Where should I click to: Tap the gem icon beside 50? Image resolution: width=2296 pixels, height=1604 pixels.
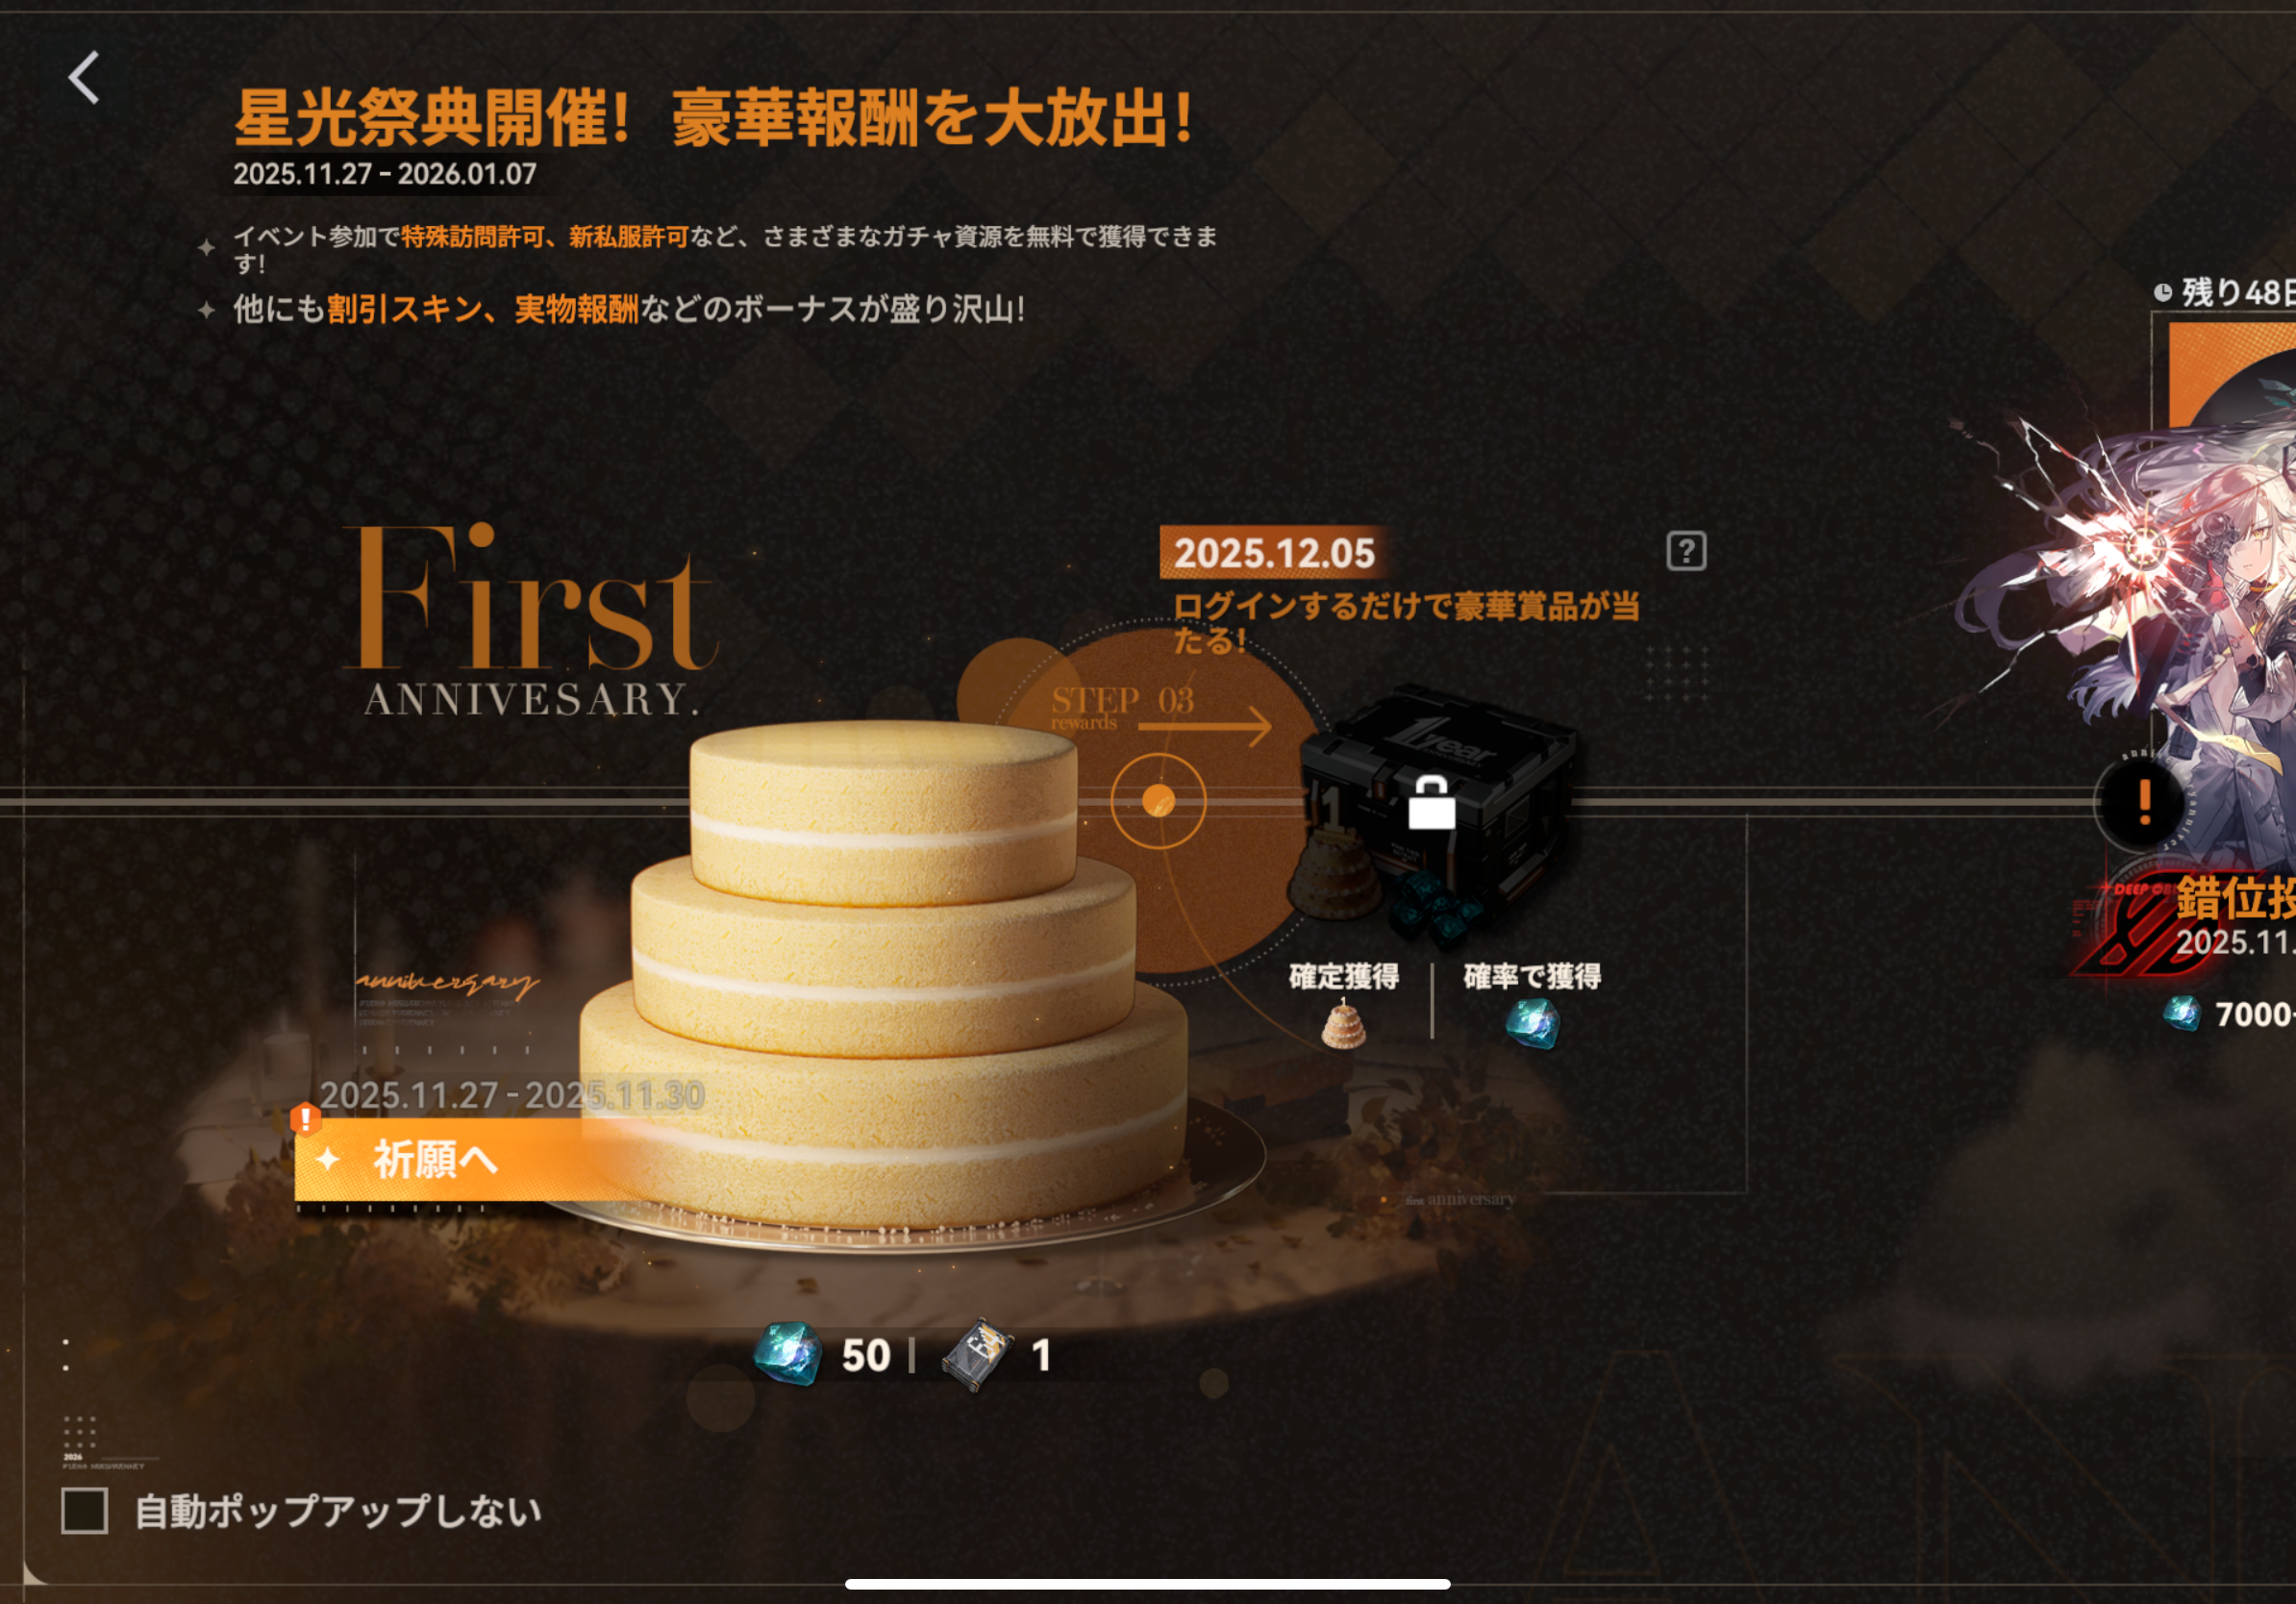[x=788, y=1355]
